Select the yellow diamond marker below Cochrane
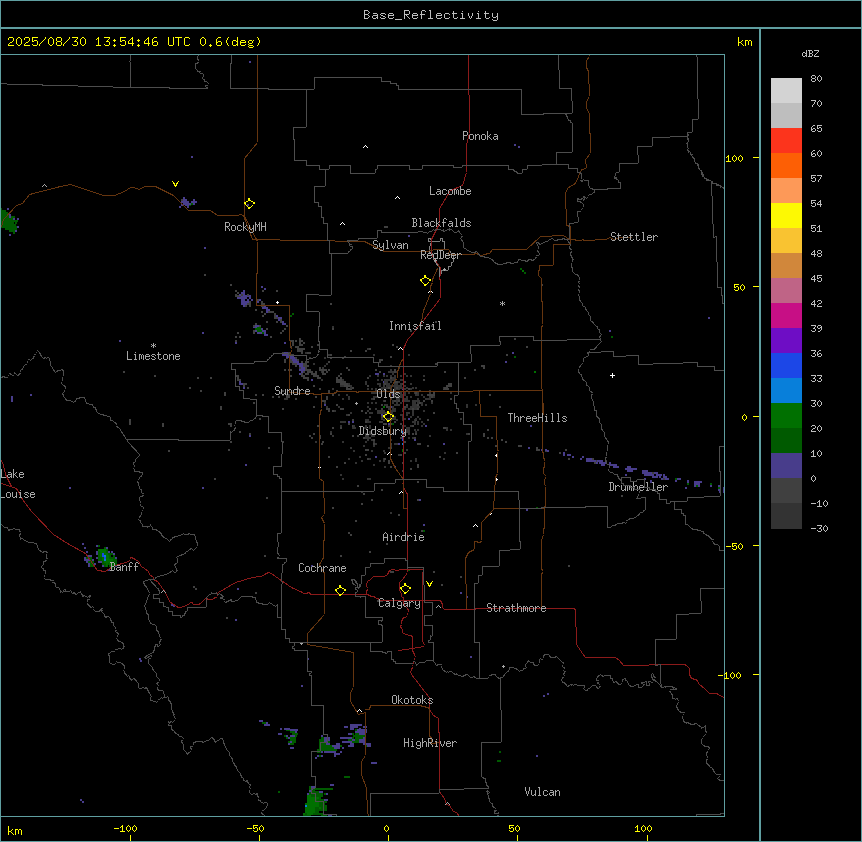The width and height of the screenshot is (862, 842). (x=340, y=590)
